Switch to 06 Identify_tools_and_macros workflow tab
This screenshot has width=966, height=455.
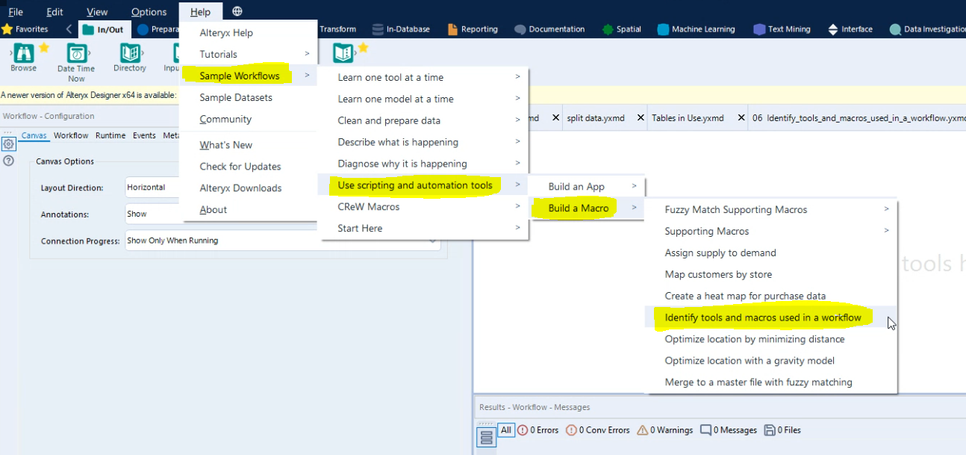tap(859, 118)
